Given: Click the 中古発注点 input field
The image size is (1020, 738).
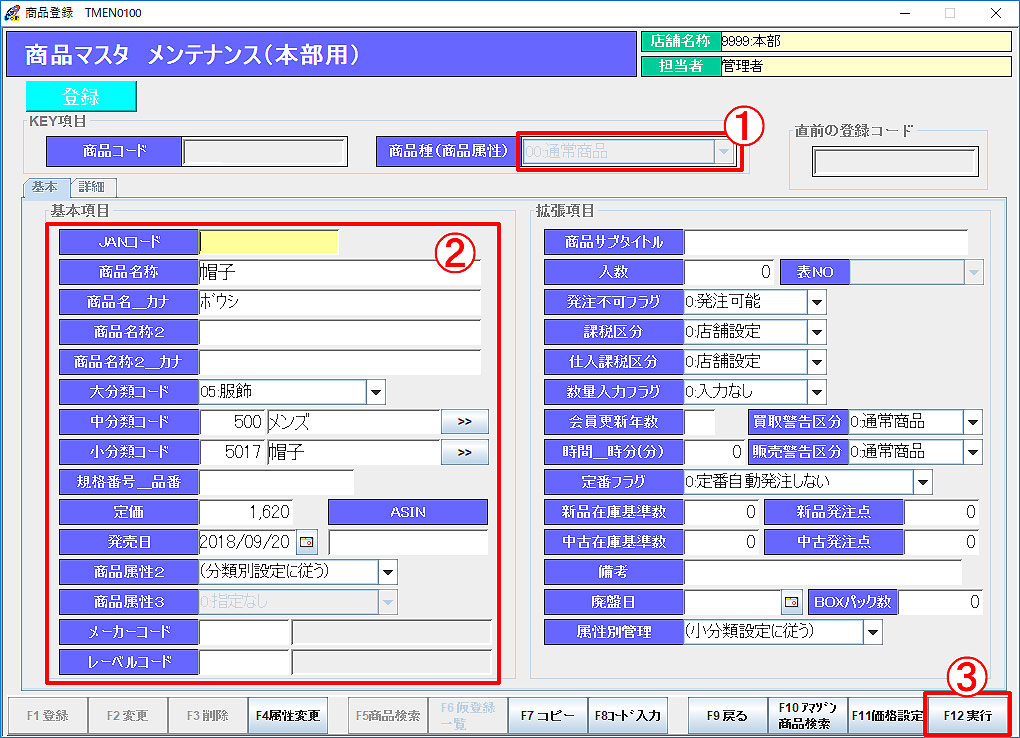Looking at the screenshot, I should (942, 542).
